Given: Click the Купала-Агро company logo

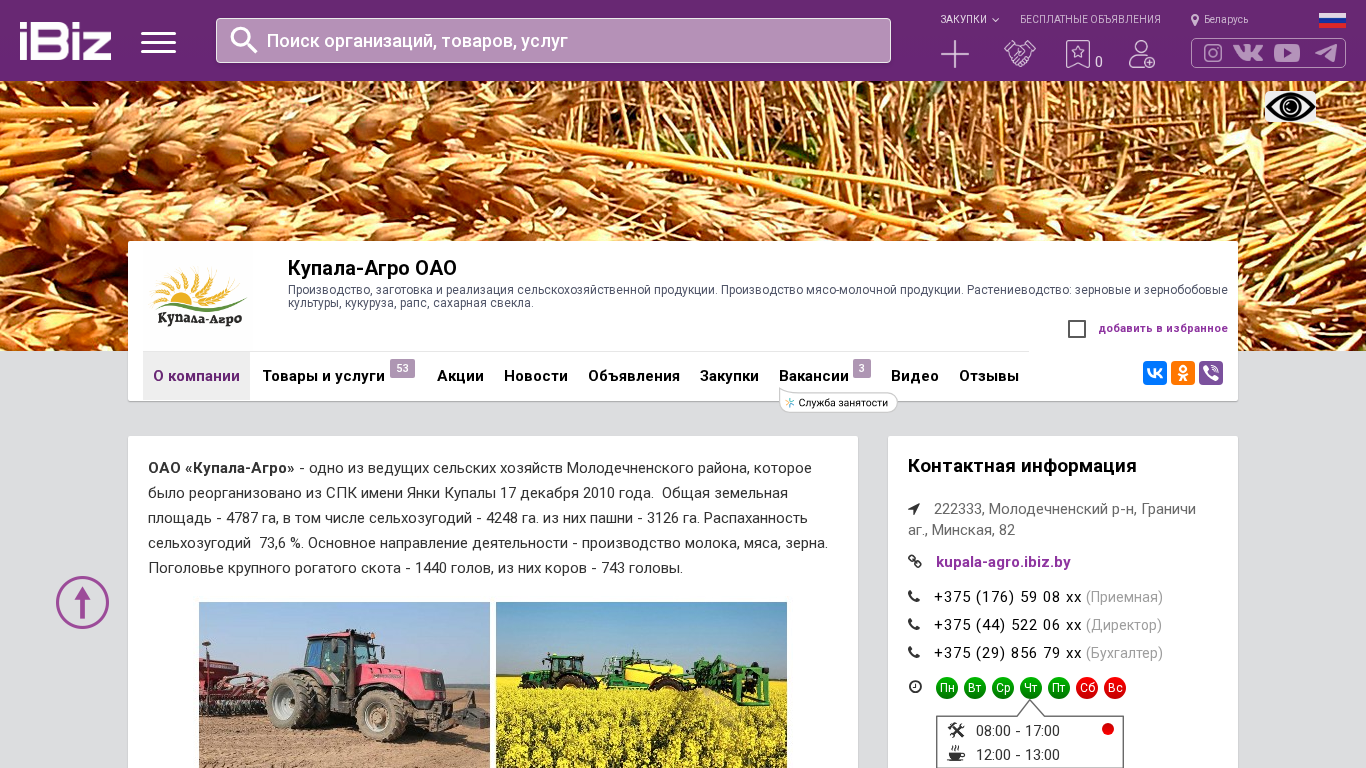Looking at the screenshot, I should click(x=198, y=298).
